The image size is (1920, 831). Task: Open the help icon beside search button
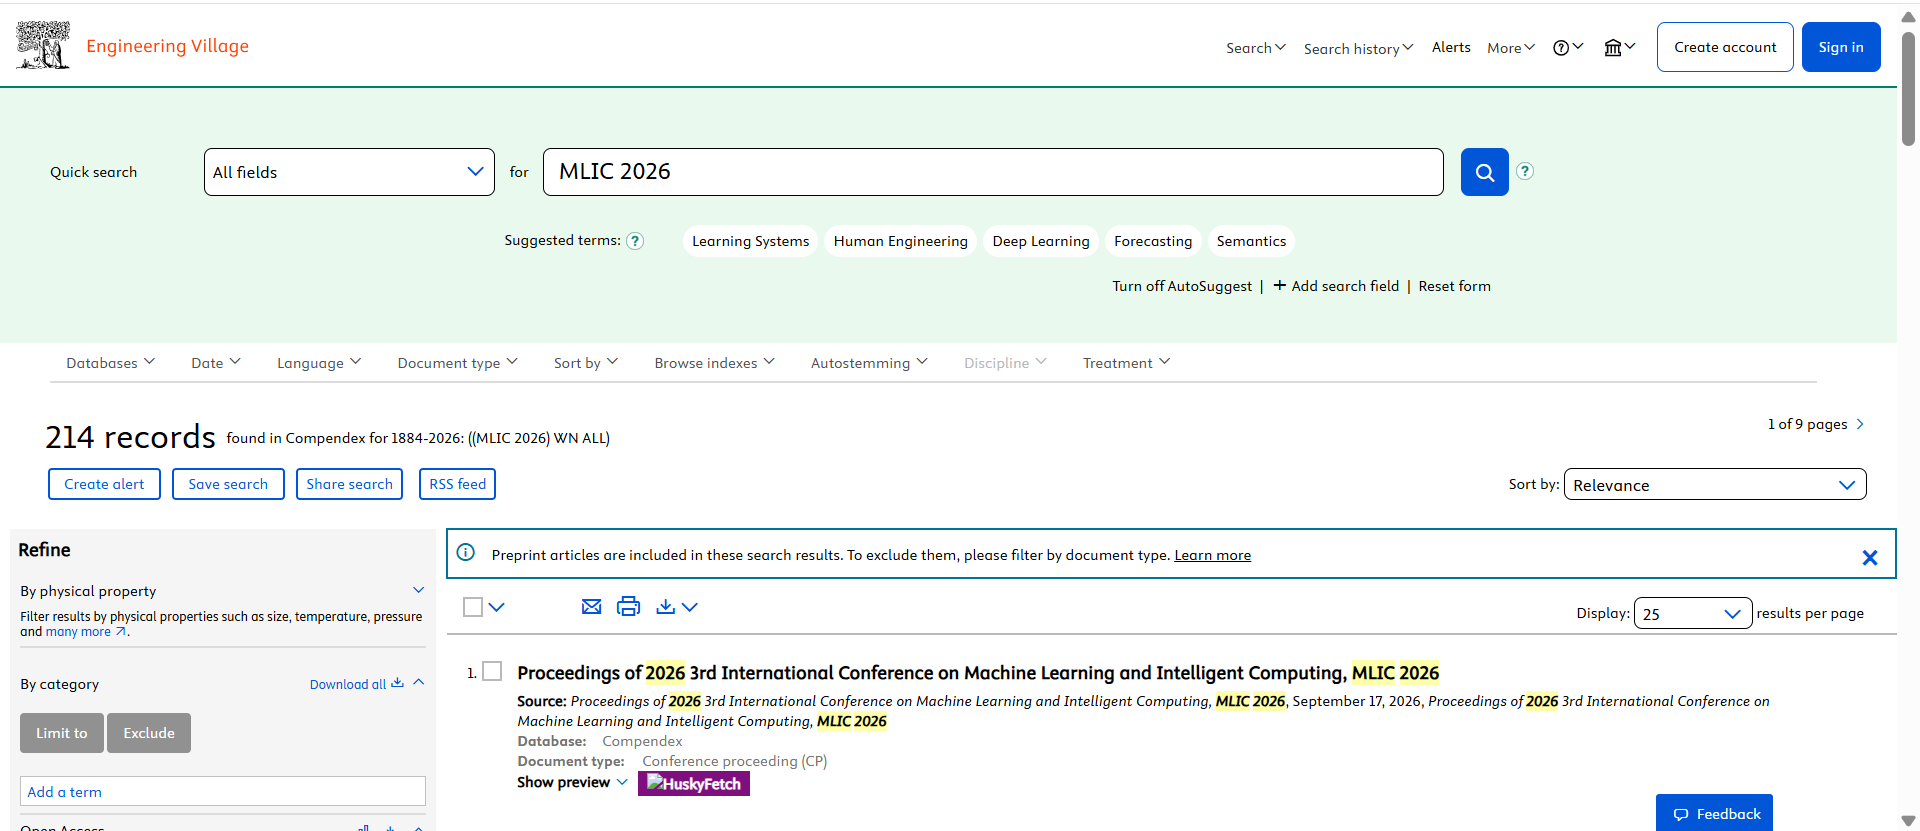click(1524, 171)
